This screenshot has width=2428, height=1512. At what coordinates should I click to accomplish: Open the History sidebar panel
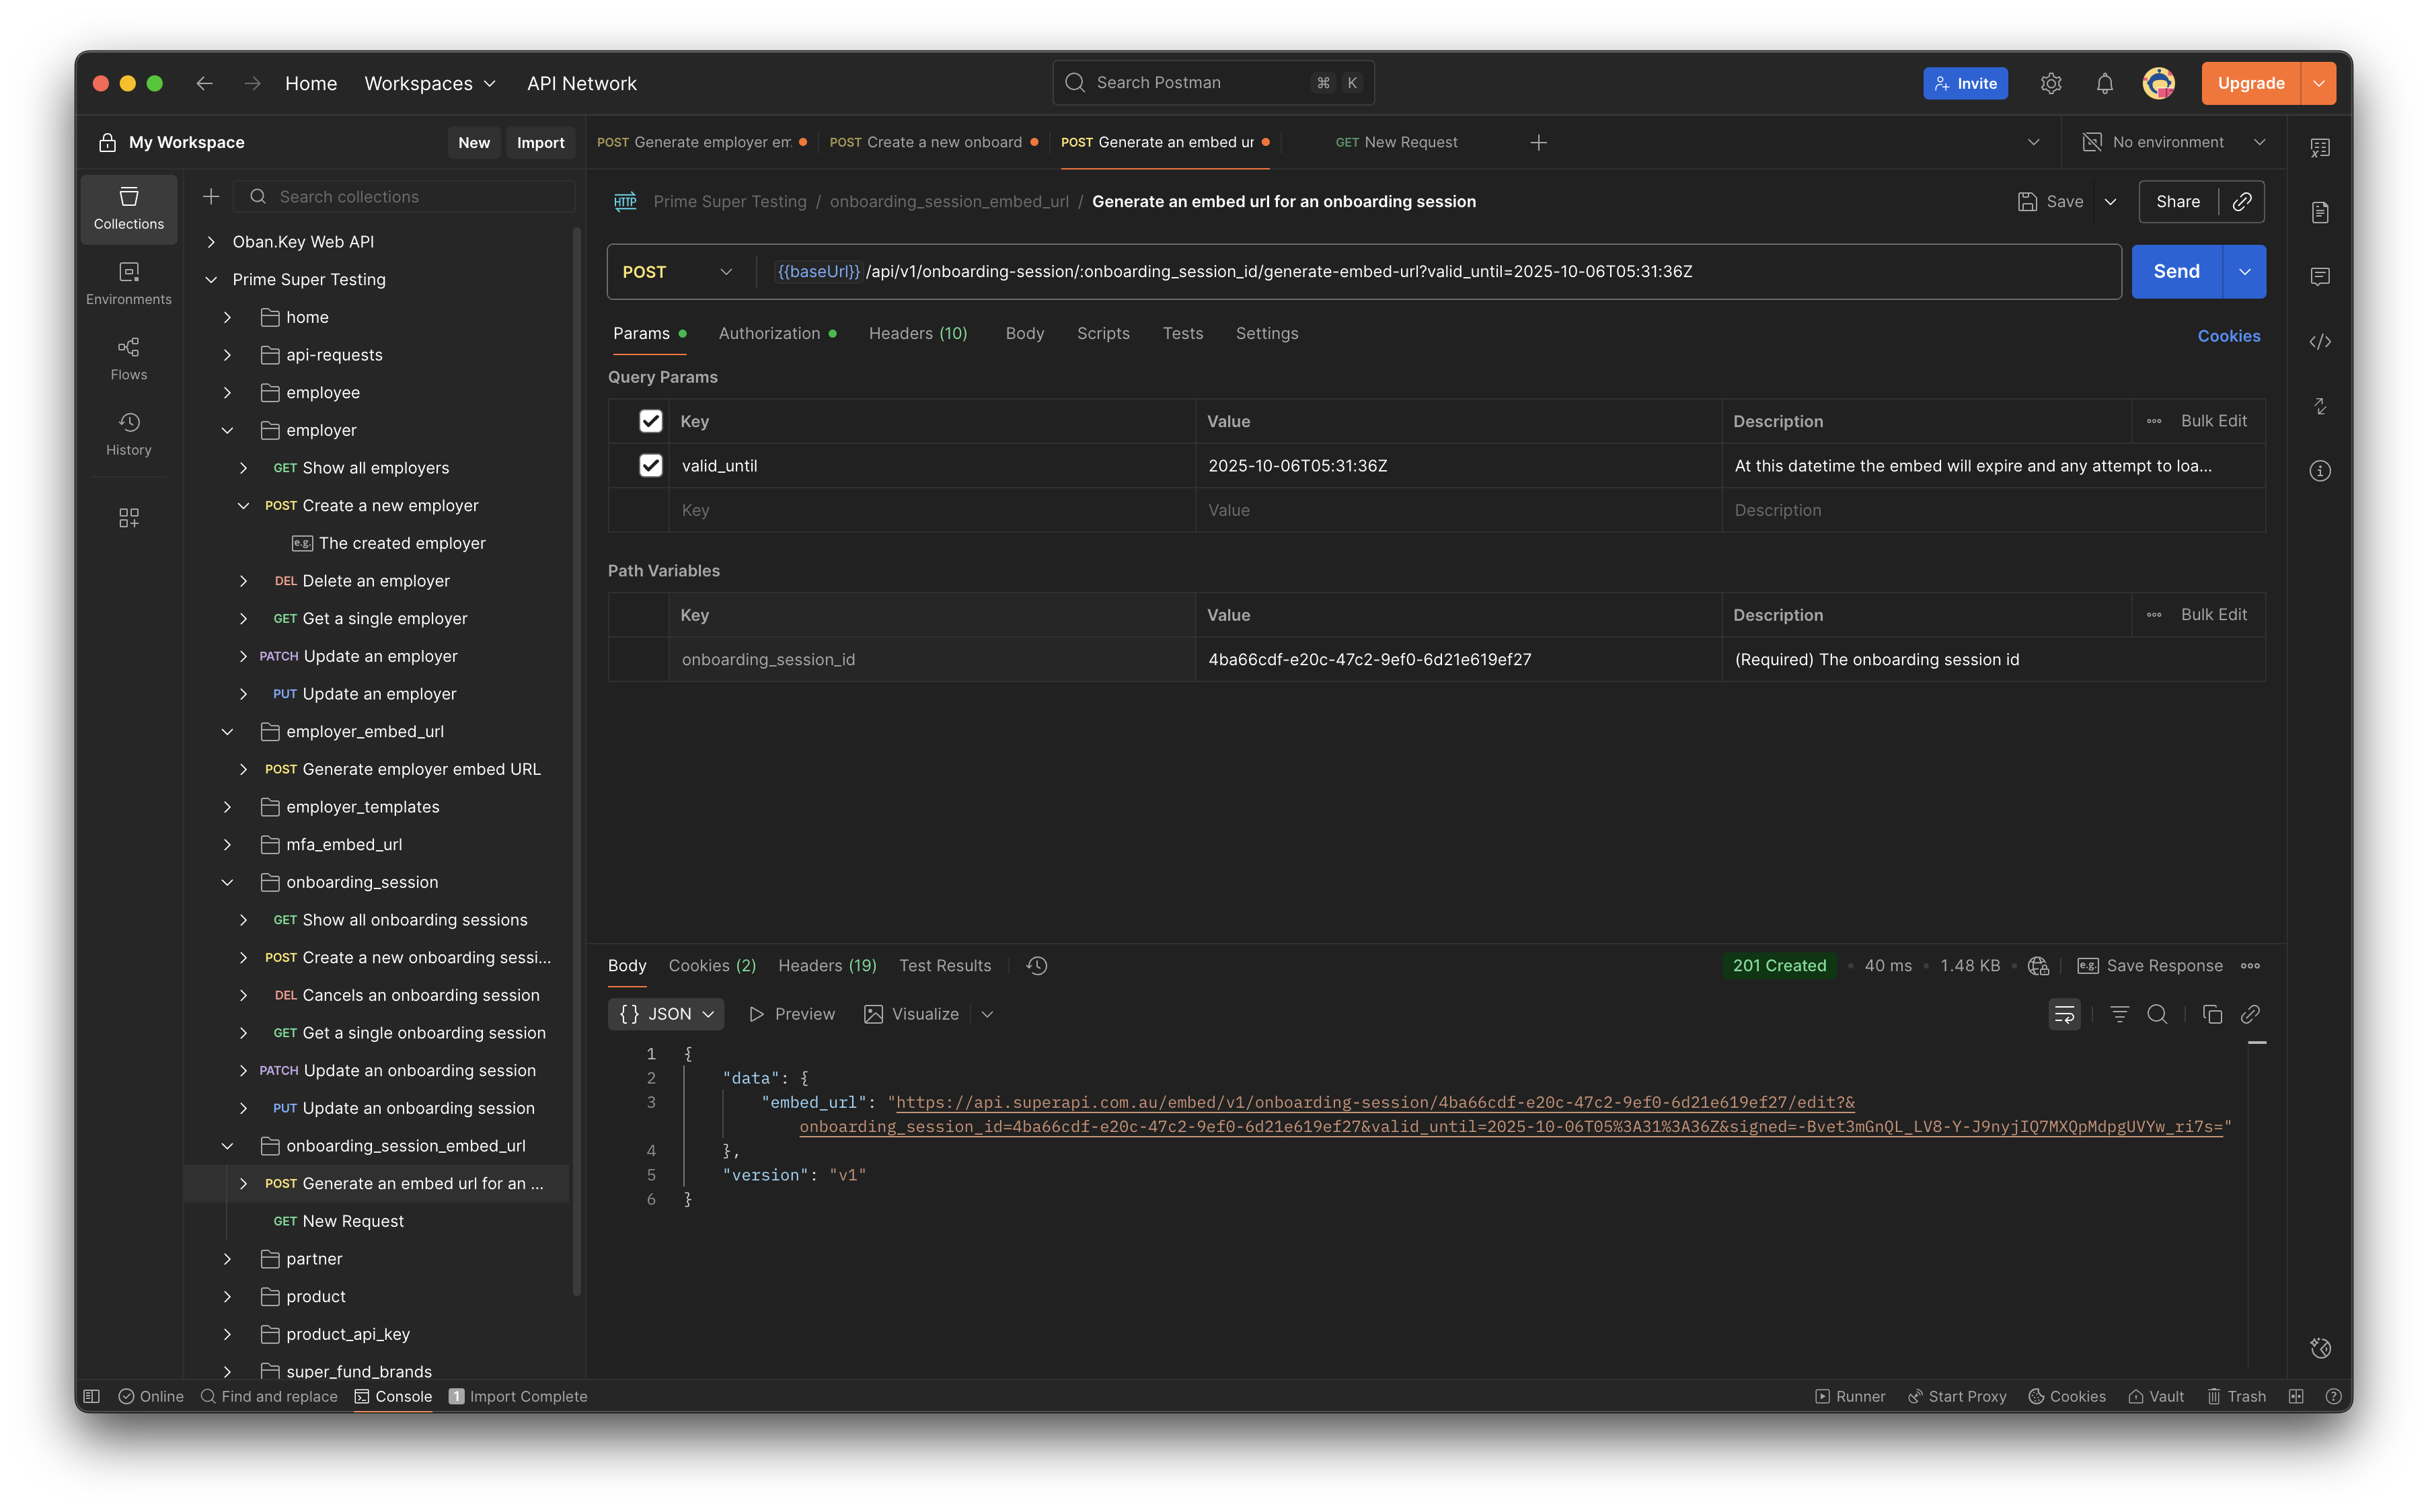[x=128, y=434]
